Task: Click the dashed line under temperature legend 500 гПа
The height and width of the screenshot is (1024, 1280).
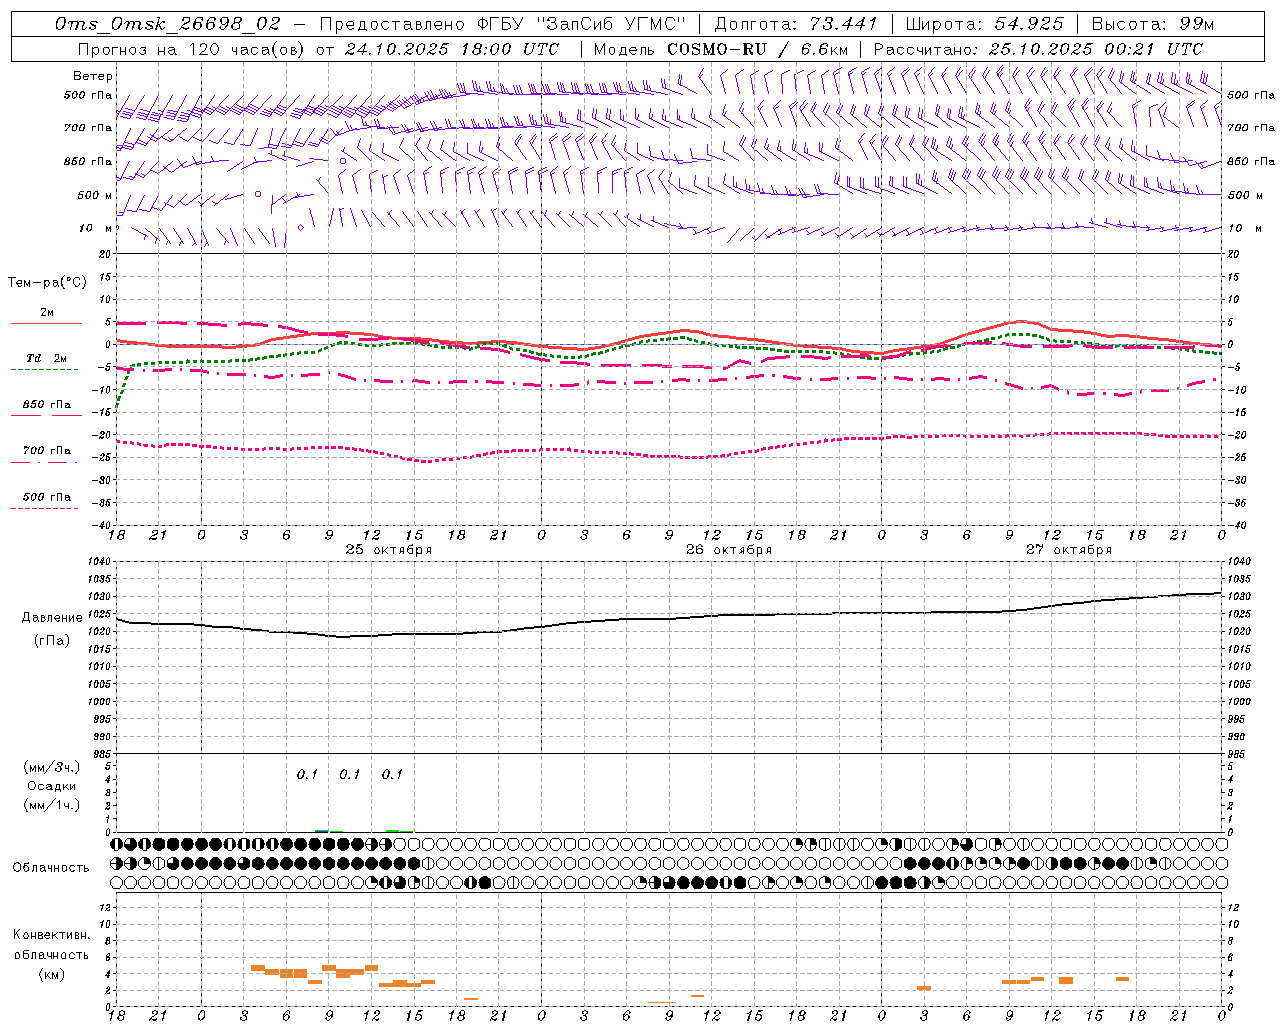Action: coord(44,508)
